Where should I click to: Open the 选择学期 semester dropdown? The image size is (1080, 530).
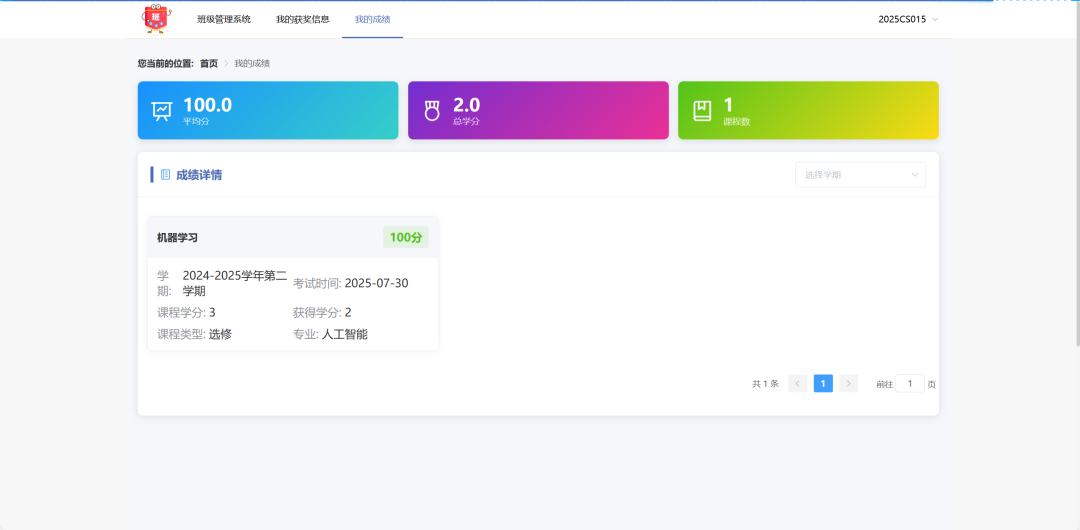pyautogui.click(x=860, y=175)
